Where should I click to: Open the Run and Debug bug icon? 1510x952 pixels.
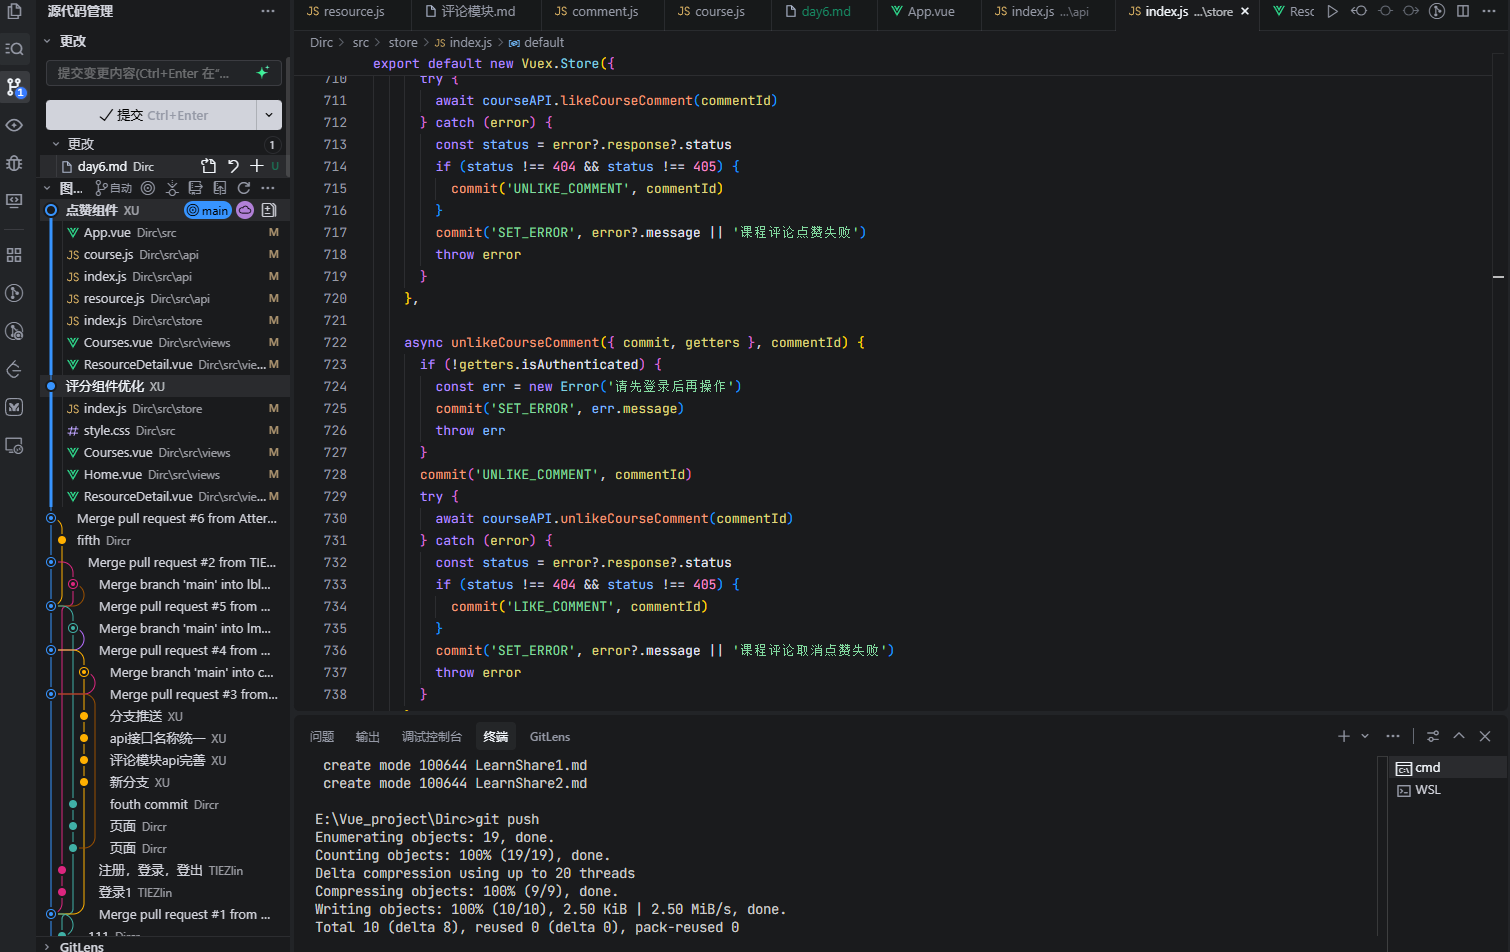(14, 163)
